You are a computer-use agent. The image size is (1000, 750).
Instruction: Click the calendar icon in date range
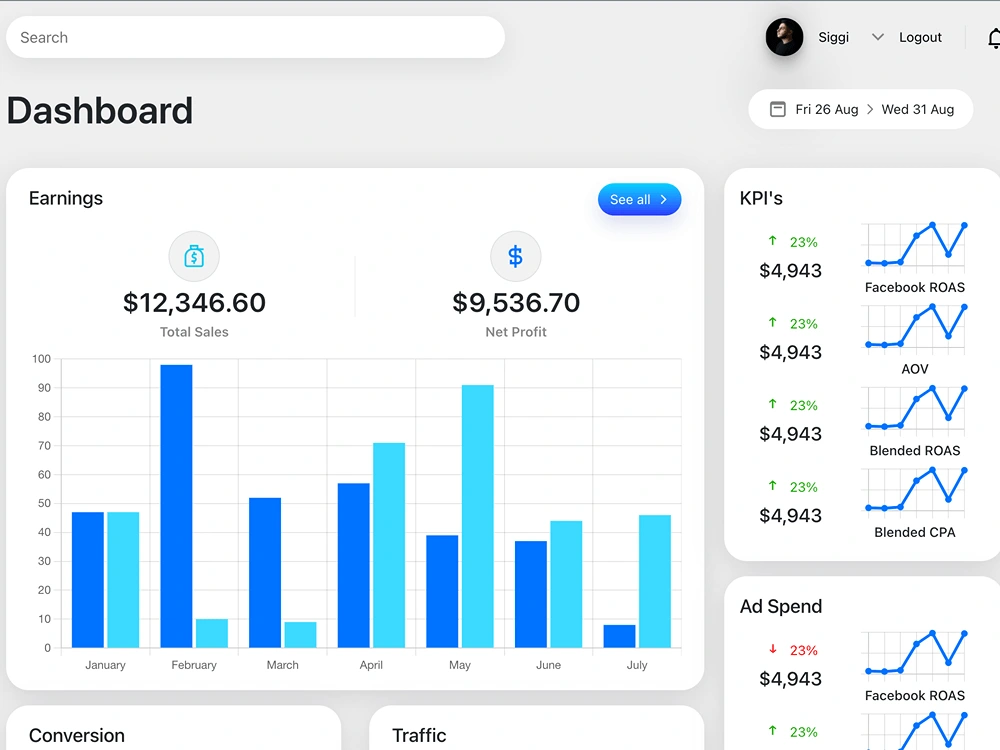click(x=777, y=109)
